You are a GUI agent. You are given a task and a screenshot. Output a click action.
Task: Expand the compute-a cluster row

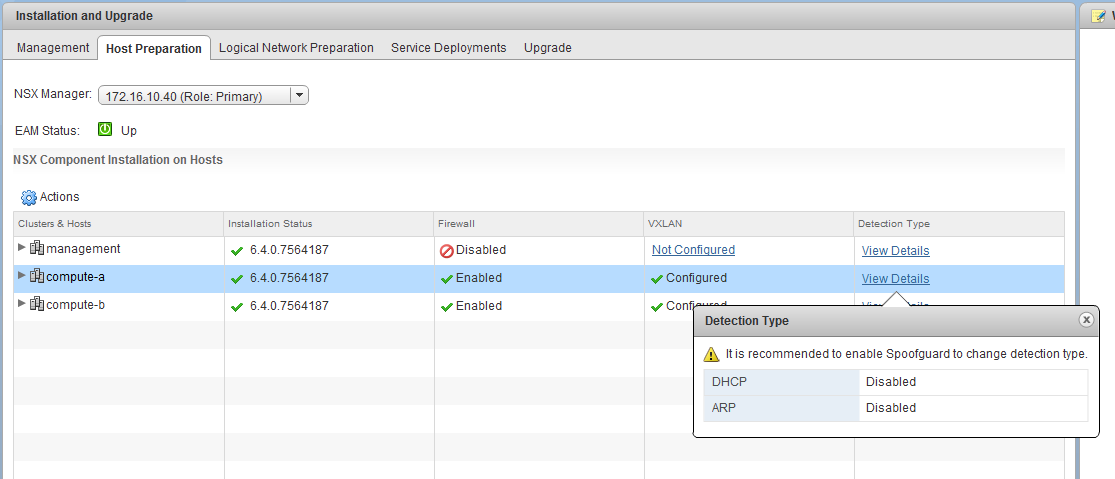pyautogui.click(x=22, y=276)
